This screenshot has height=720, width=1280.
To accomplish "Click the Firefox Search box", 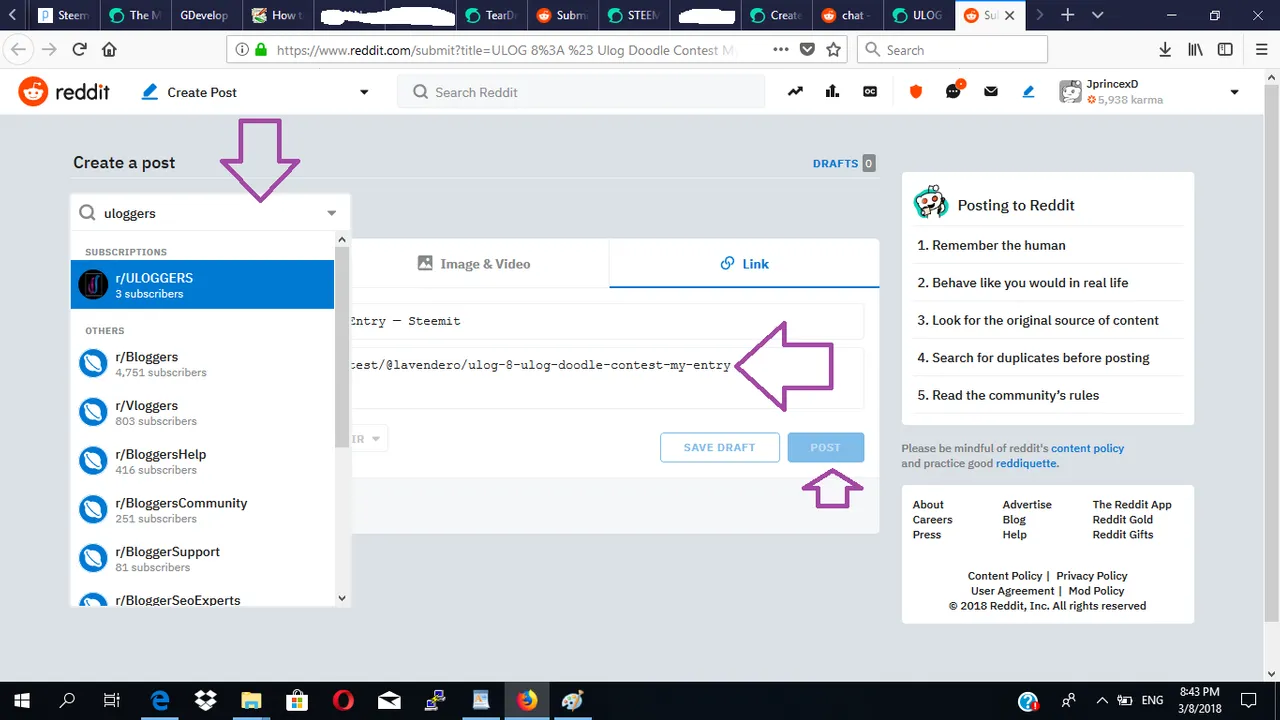I will point(953,49).
